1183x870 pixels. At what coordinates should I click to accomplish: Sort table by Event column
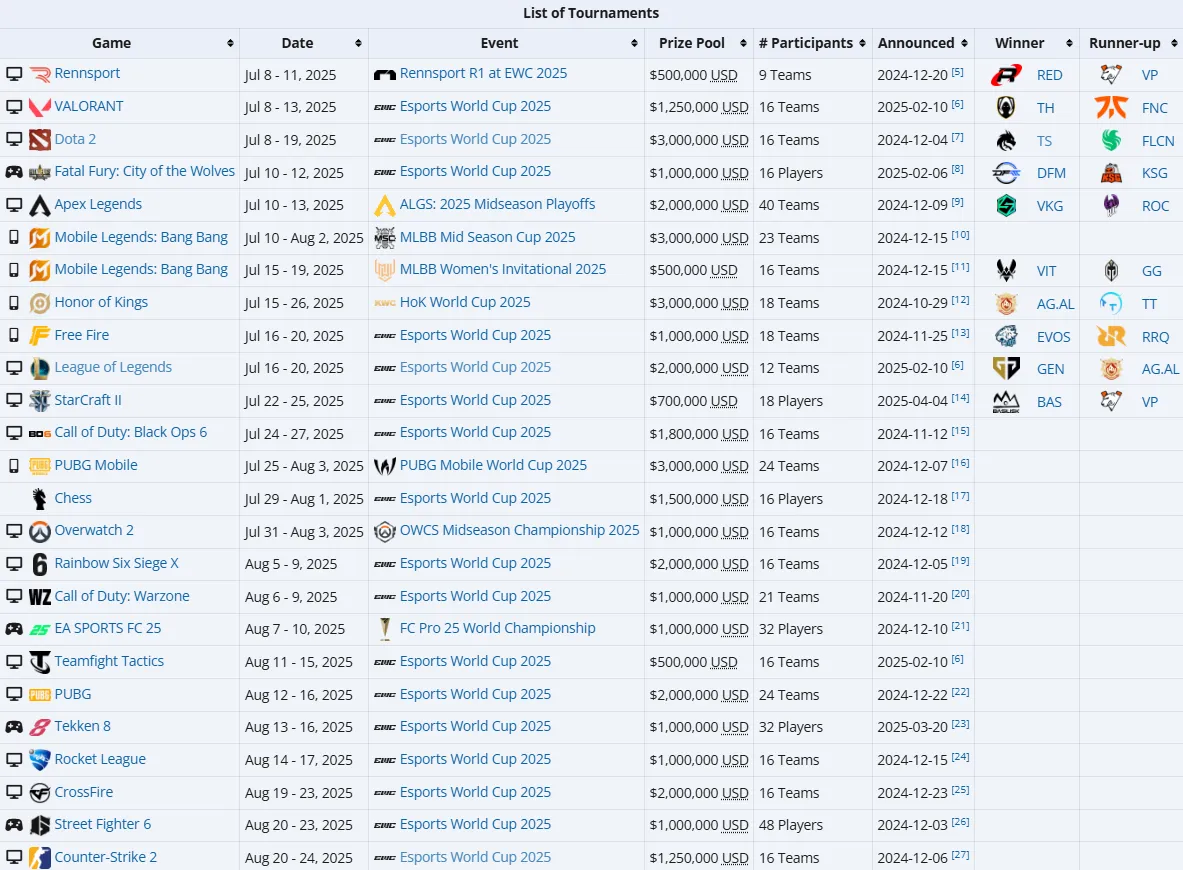[634, 44]
